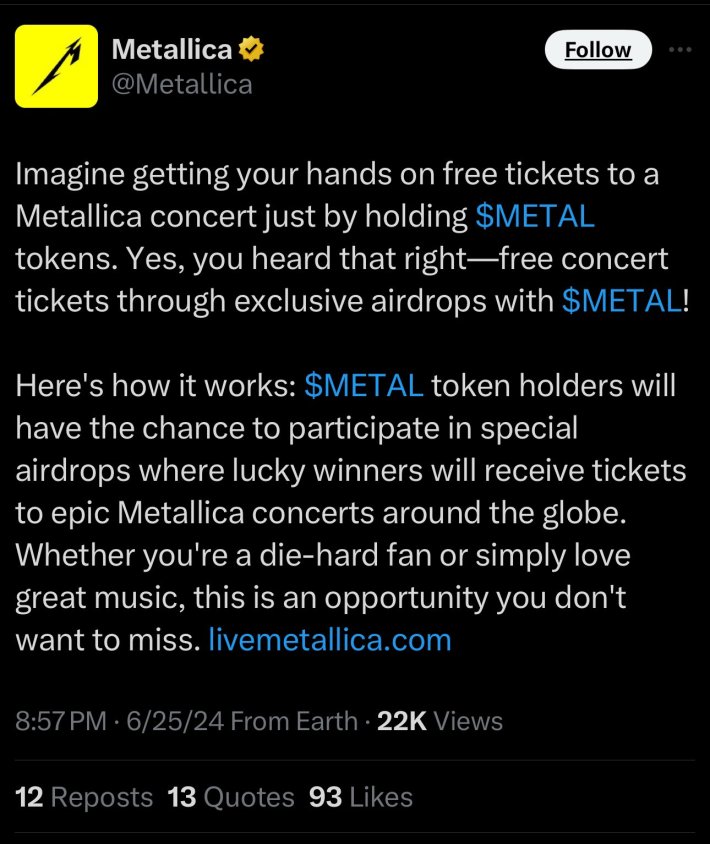
Task: Open the three-dot more options menu
Action: point(680,50)
